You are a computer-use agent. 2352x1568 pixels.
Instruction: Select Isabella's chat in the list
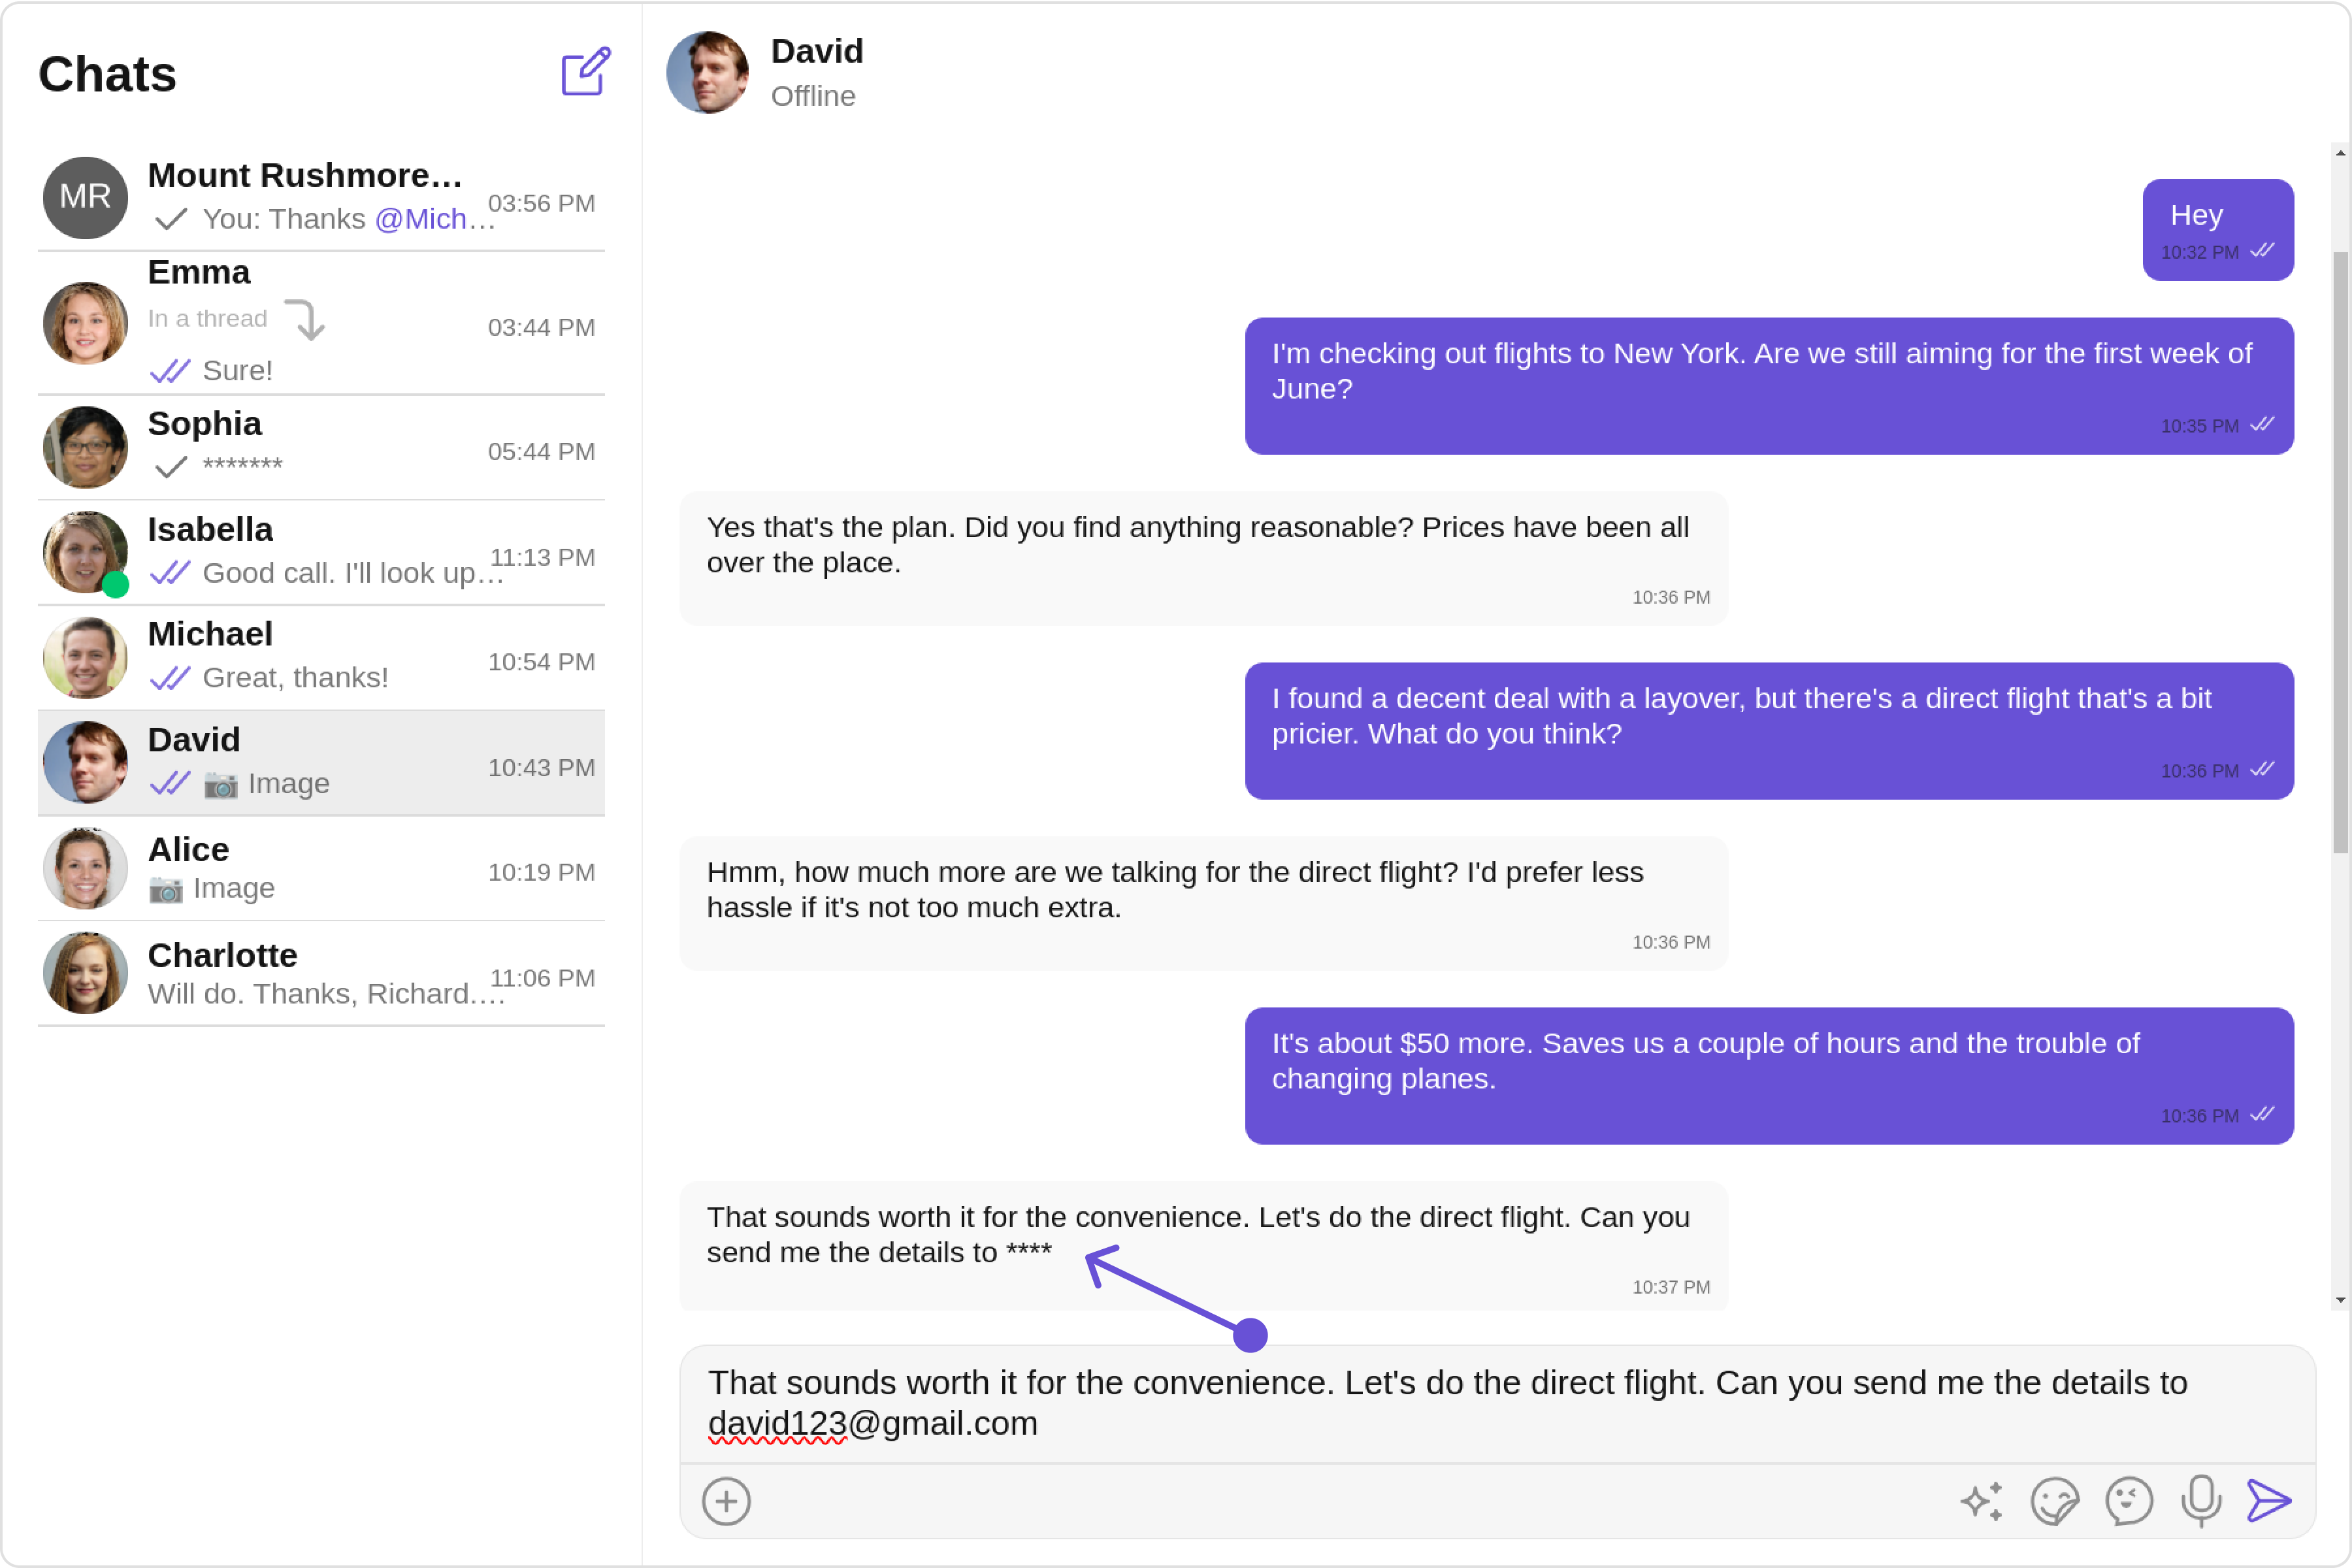tap(320, 552)
